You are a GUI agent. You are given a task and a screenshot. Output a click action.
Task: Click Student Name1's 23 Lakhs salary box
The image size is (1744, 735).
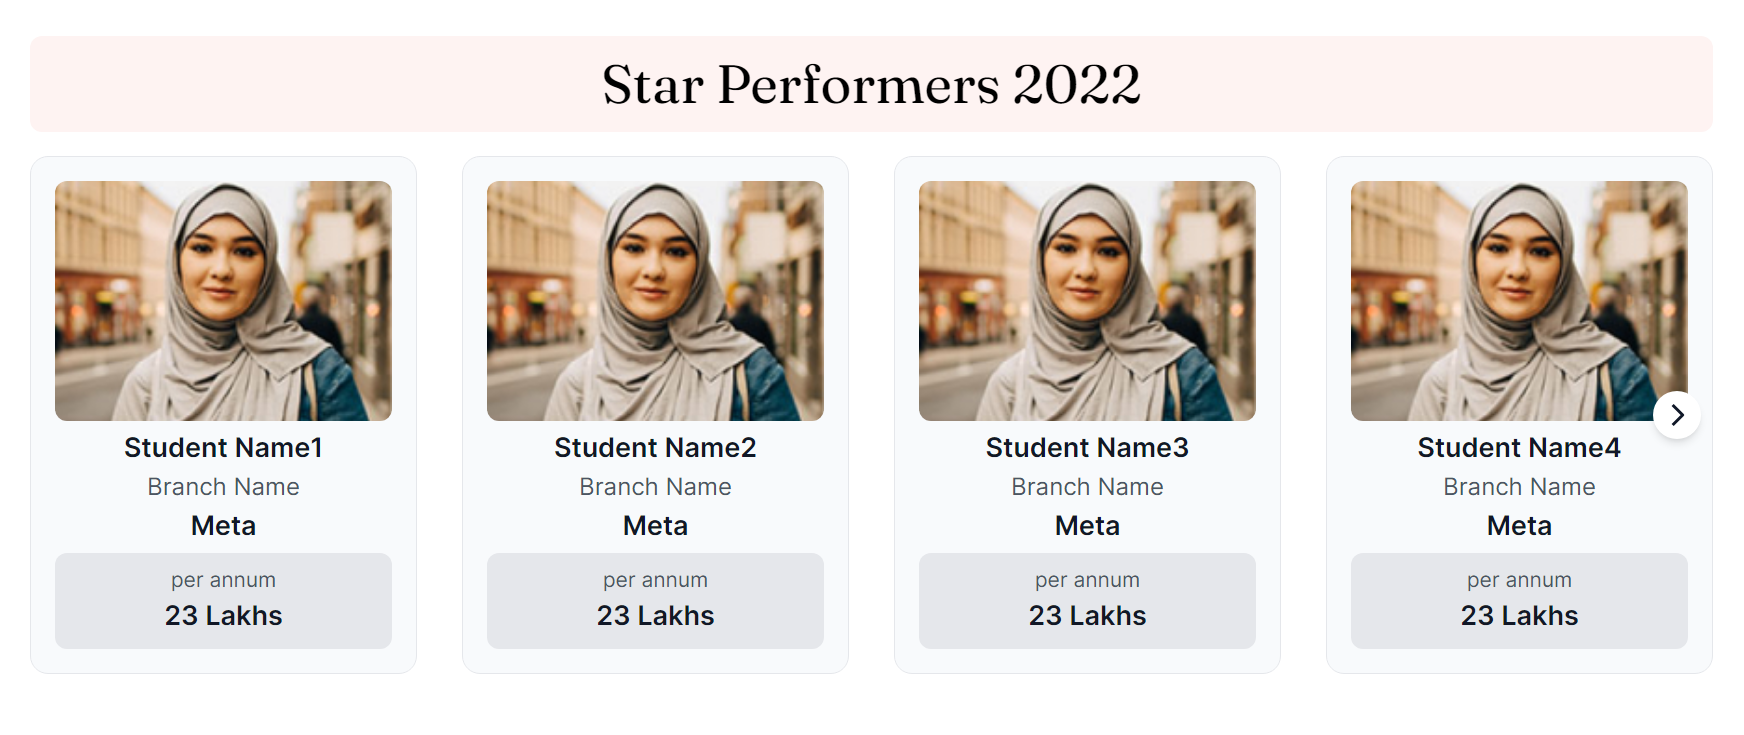click(223, 601)
